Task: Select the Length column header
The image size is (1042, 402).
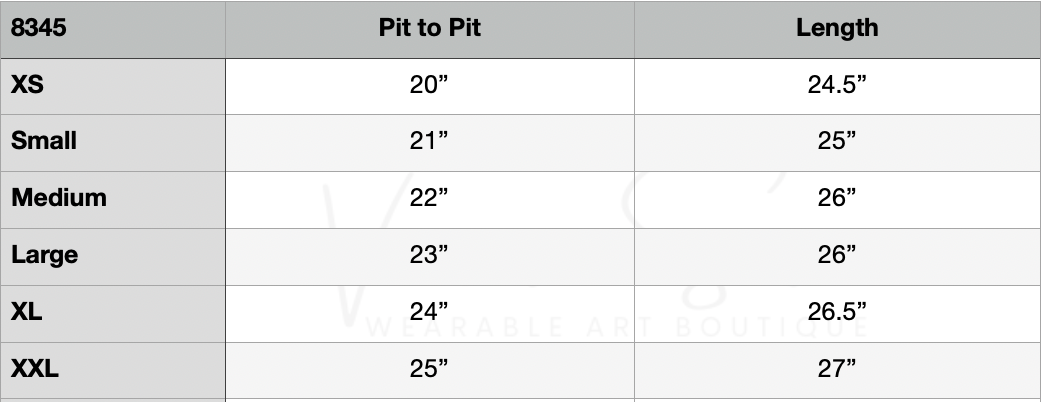Action: (x=837, y=28)
